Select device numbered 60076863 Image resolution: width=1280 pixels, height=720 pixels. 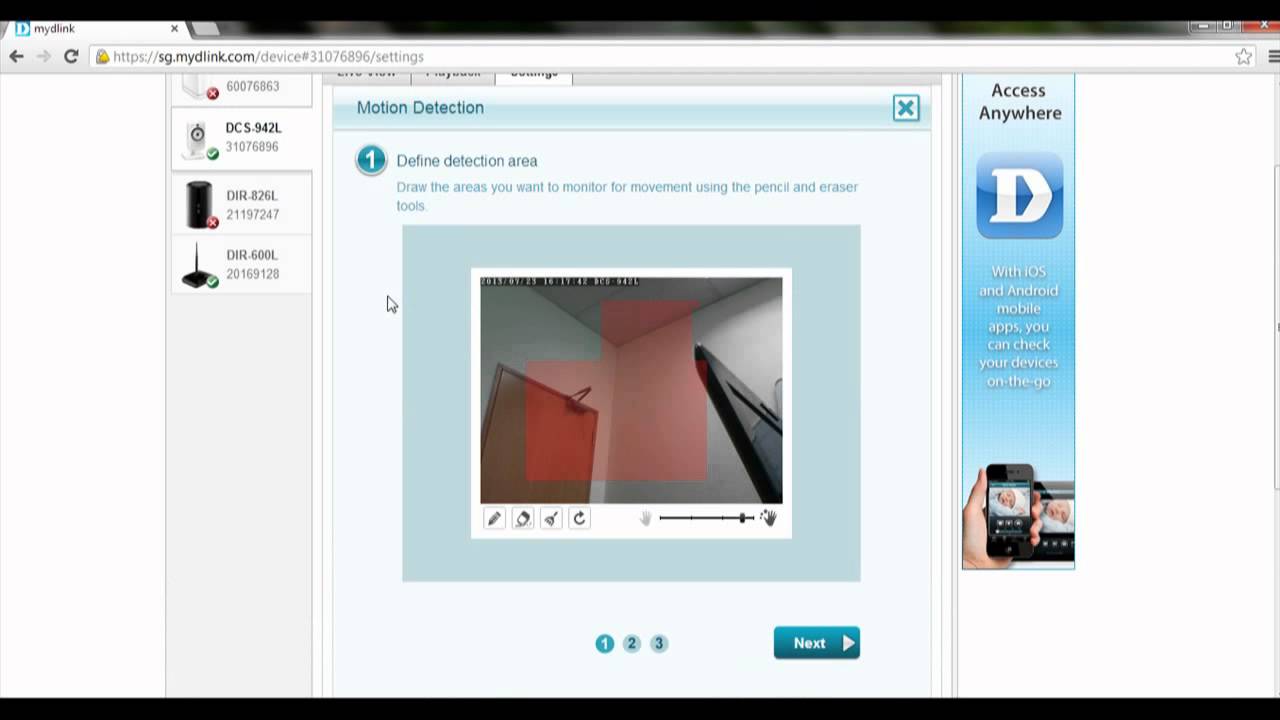(x=241, y=87)
